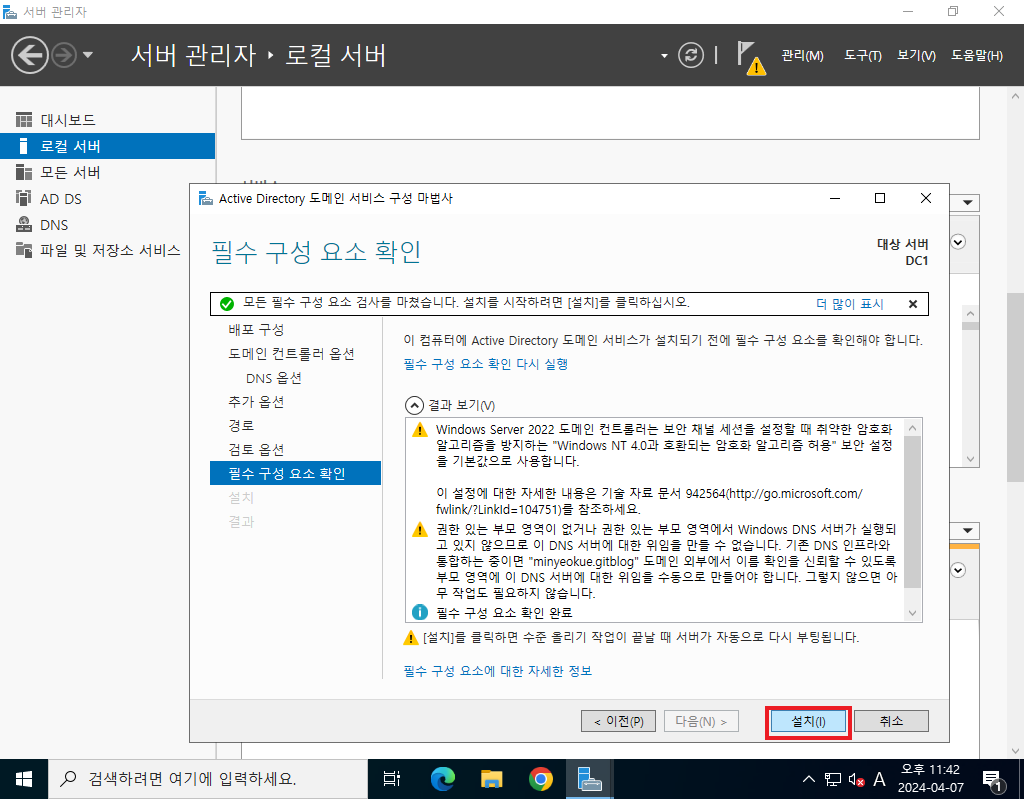1024x799 pixels.
Task: Go to DNS 옵션 wizard step
Action: (274, 378)
